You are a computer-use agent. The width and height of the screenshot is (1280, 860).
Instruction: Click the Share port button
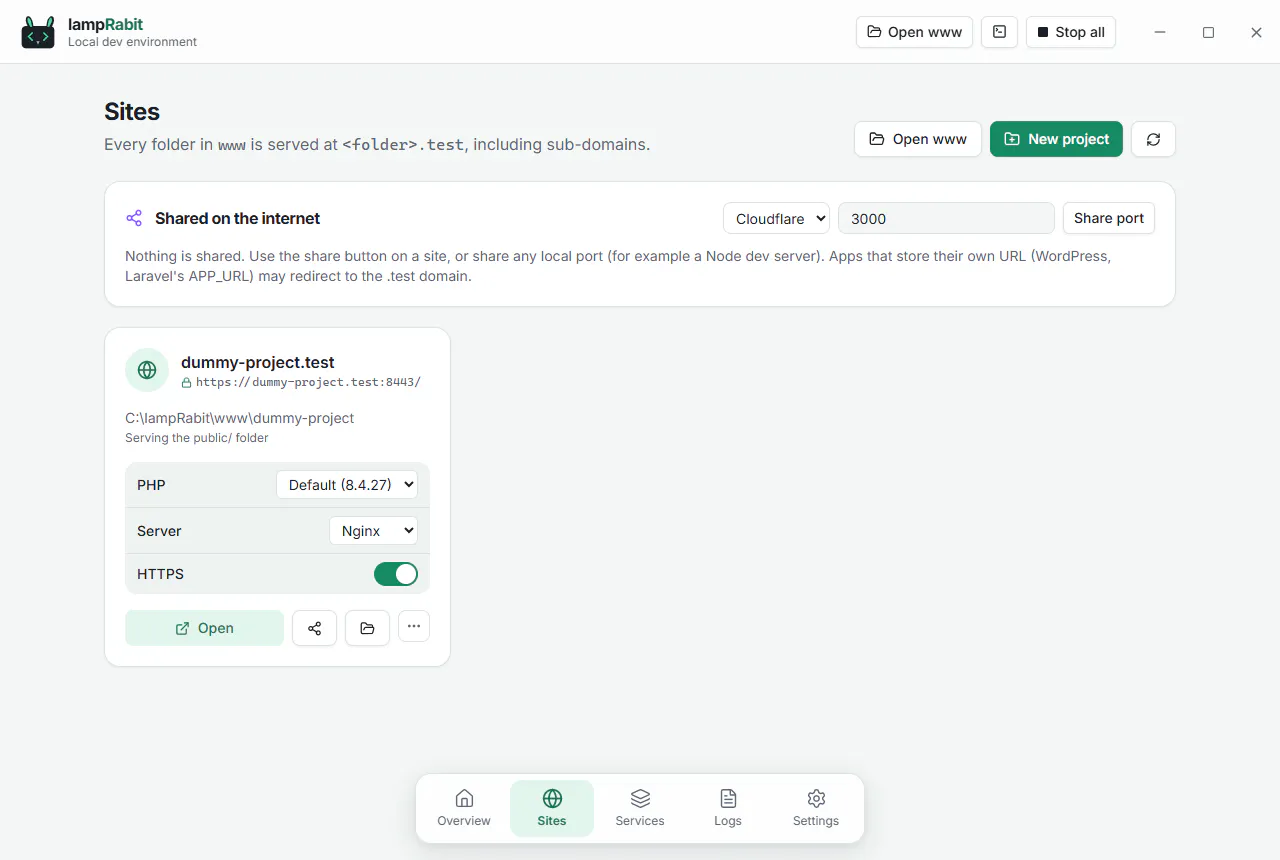1109,218
